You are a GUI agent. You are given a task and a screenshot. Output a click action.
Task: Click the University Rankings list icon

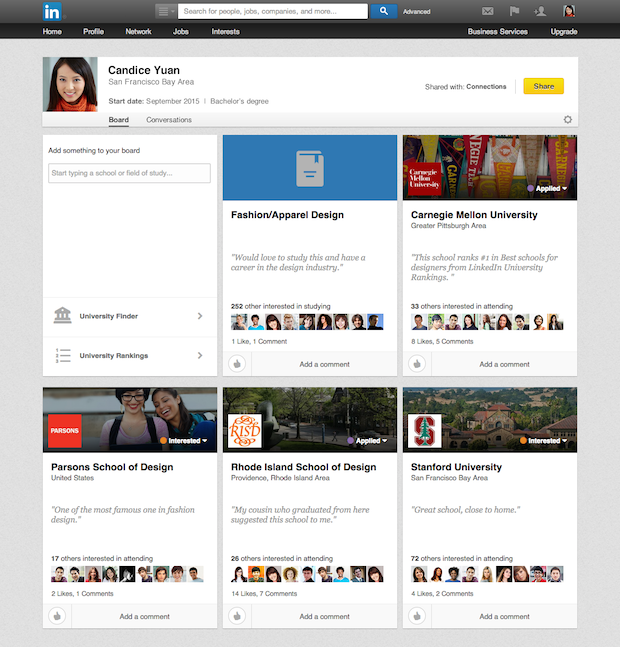coord(63,356)
